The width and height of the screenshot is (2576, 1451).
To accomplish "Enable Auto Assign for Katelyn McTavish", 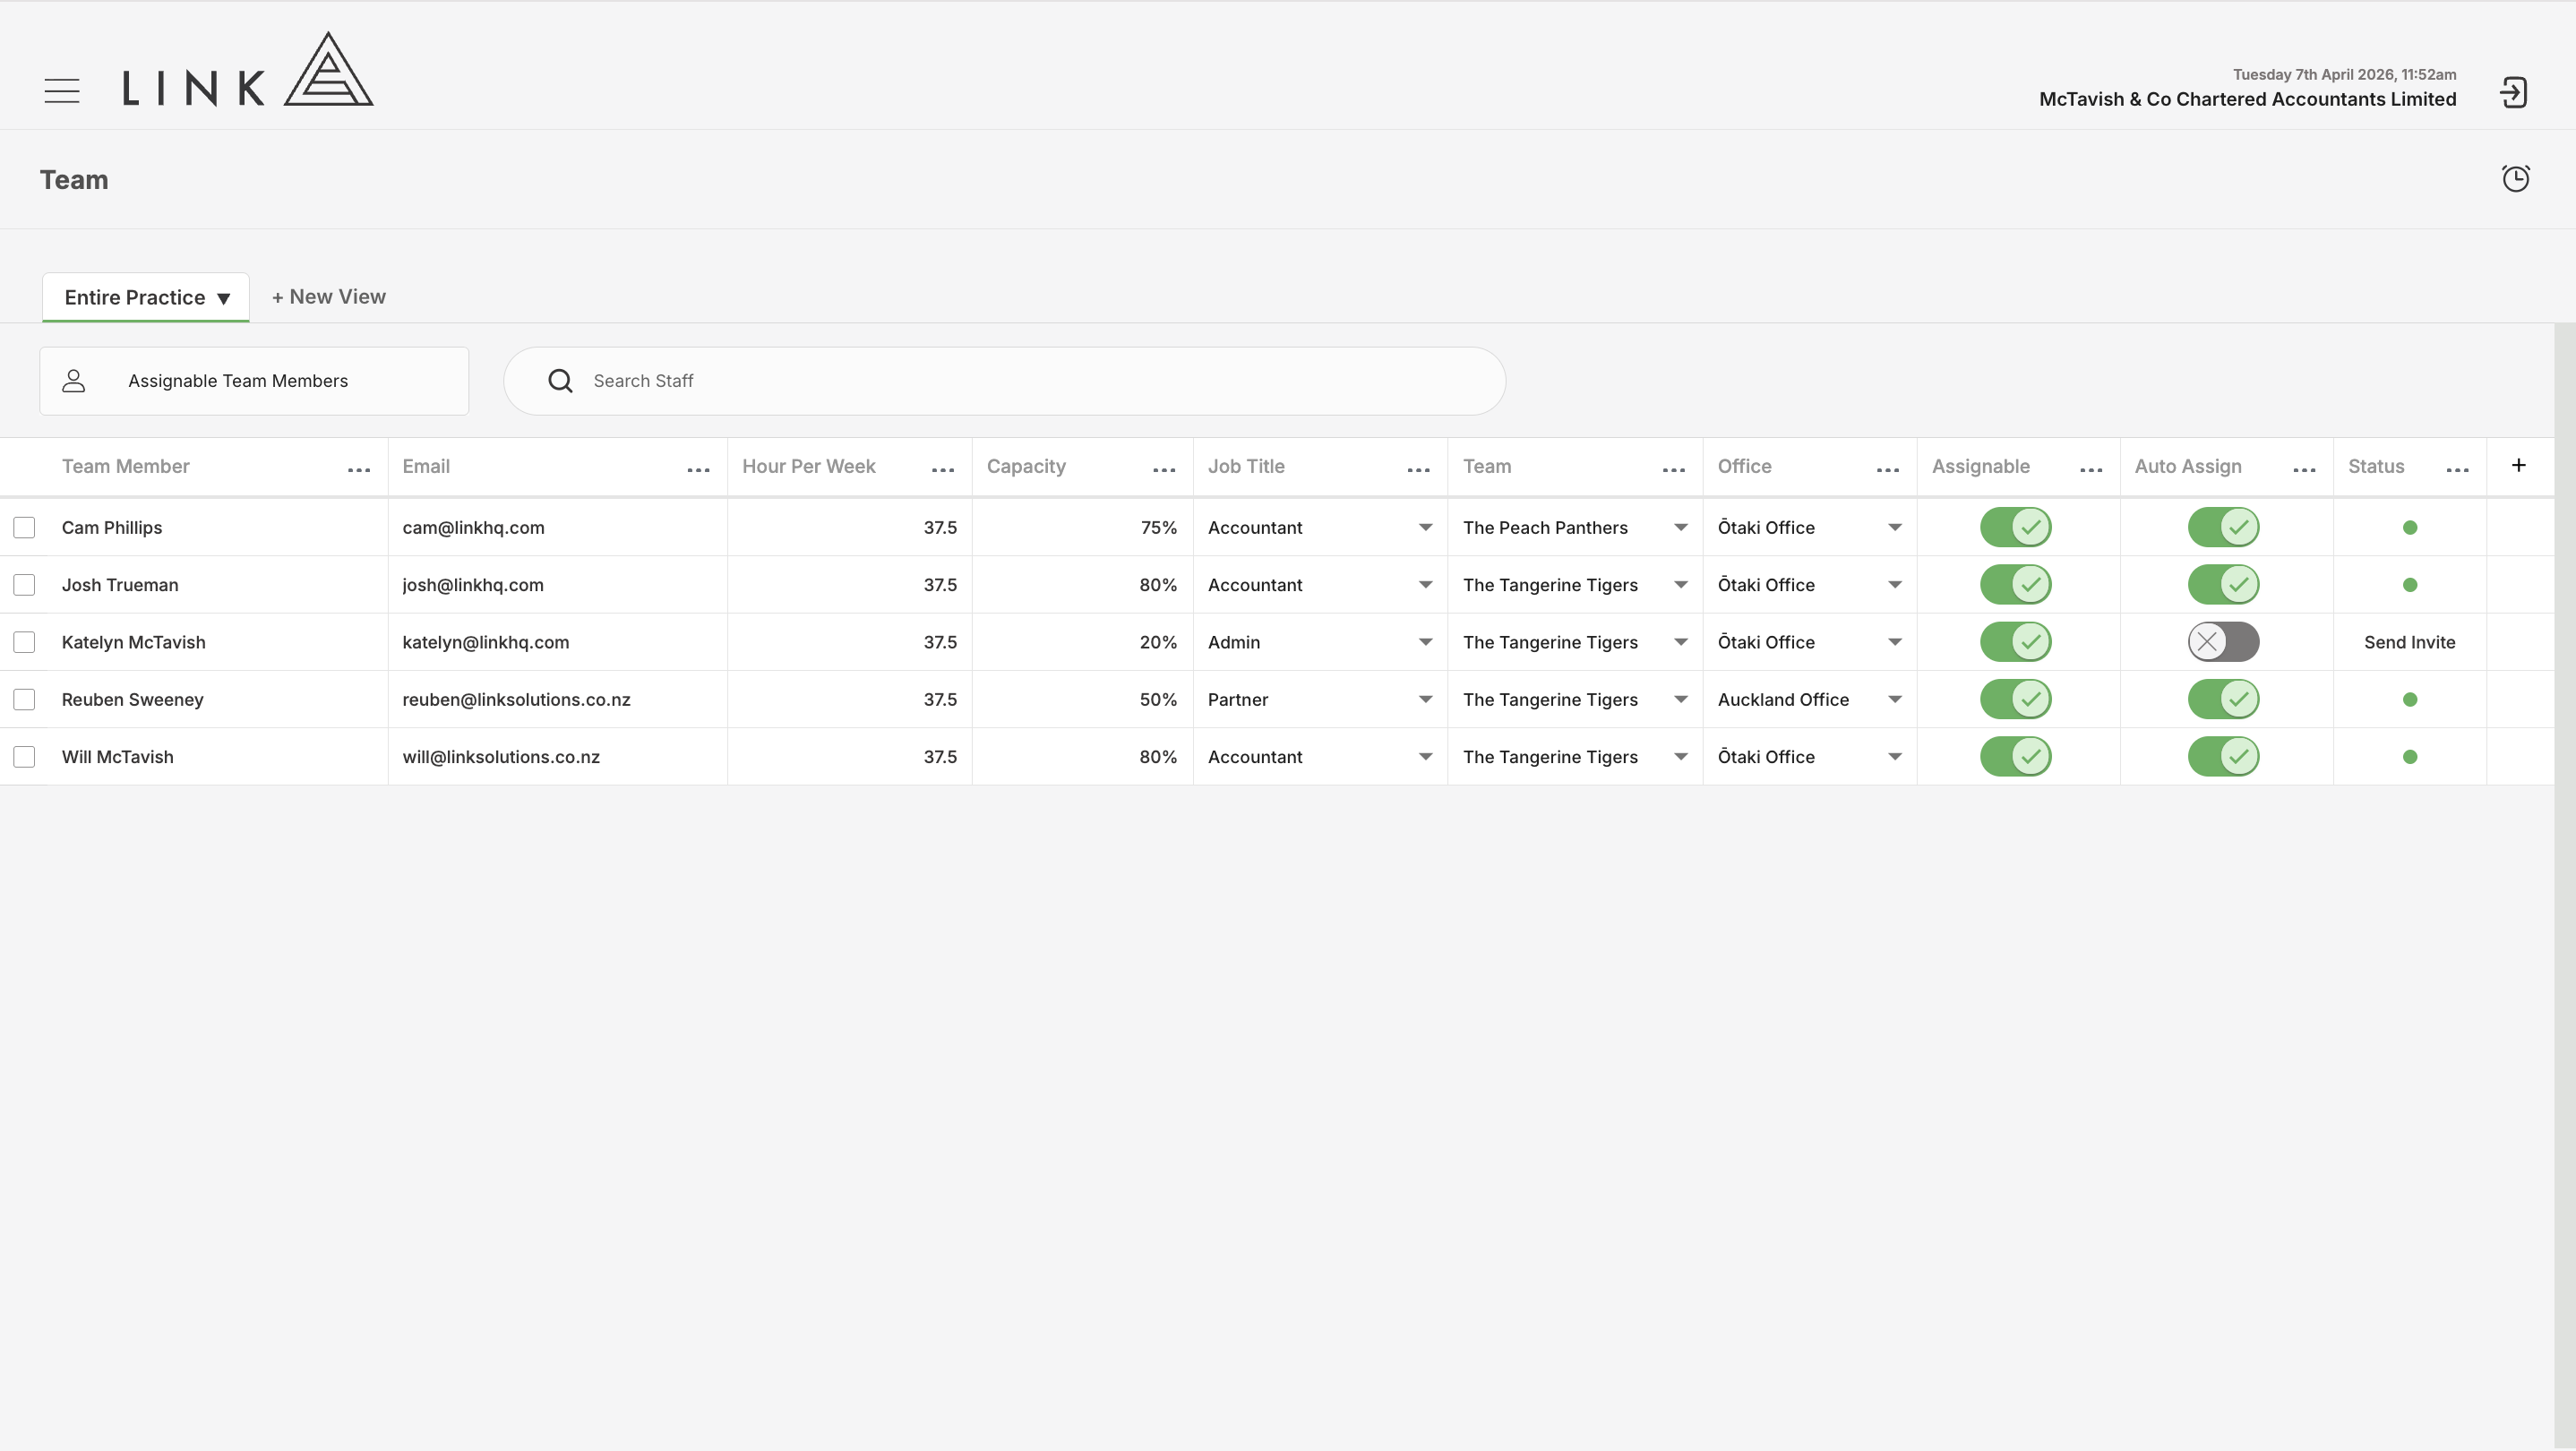I will [x=2223, y=642].
